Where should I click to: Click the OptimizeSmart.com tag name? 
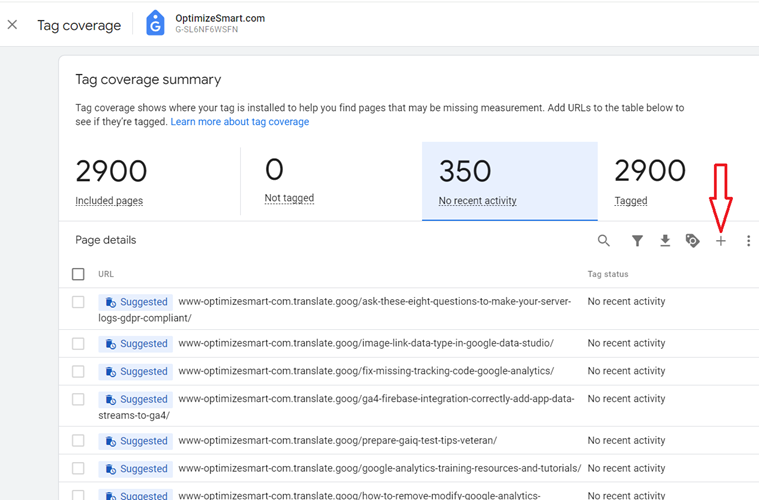click(220, 18)
